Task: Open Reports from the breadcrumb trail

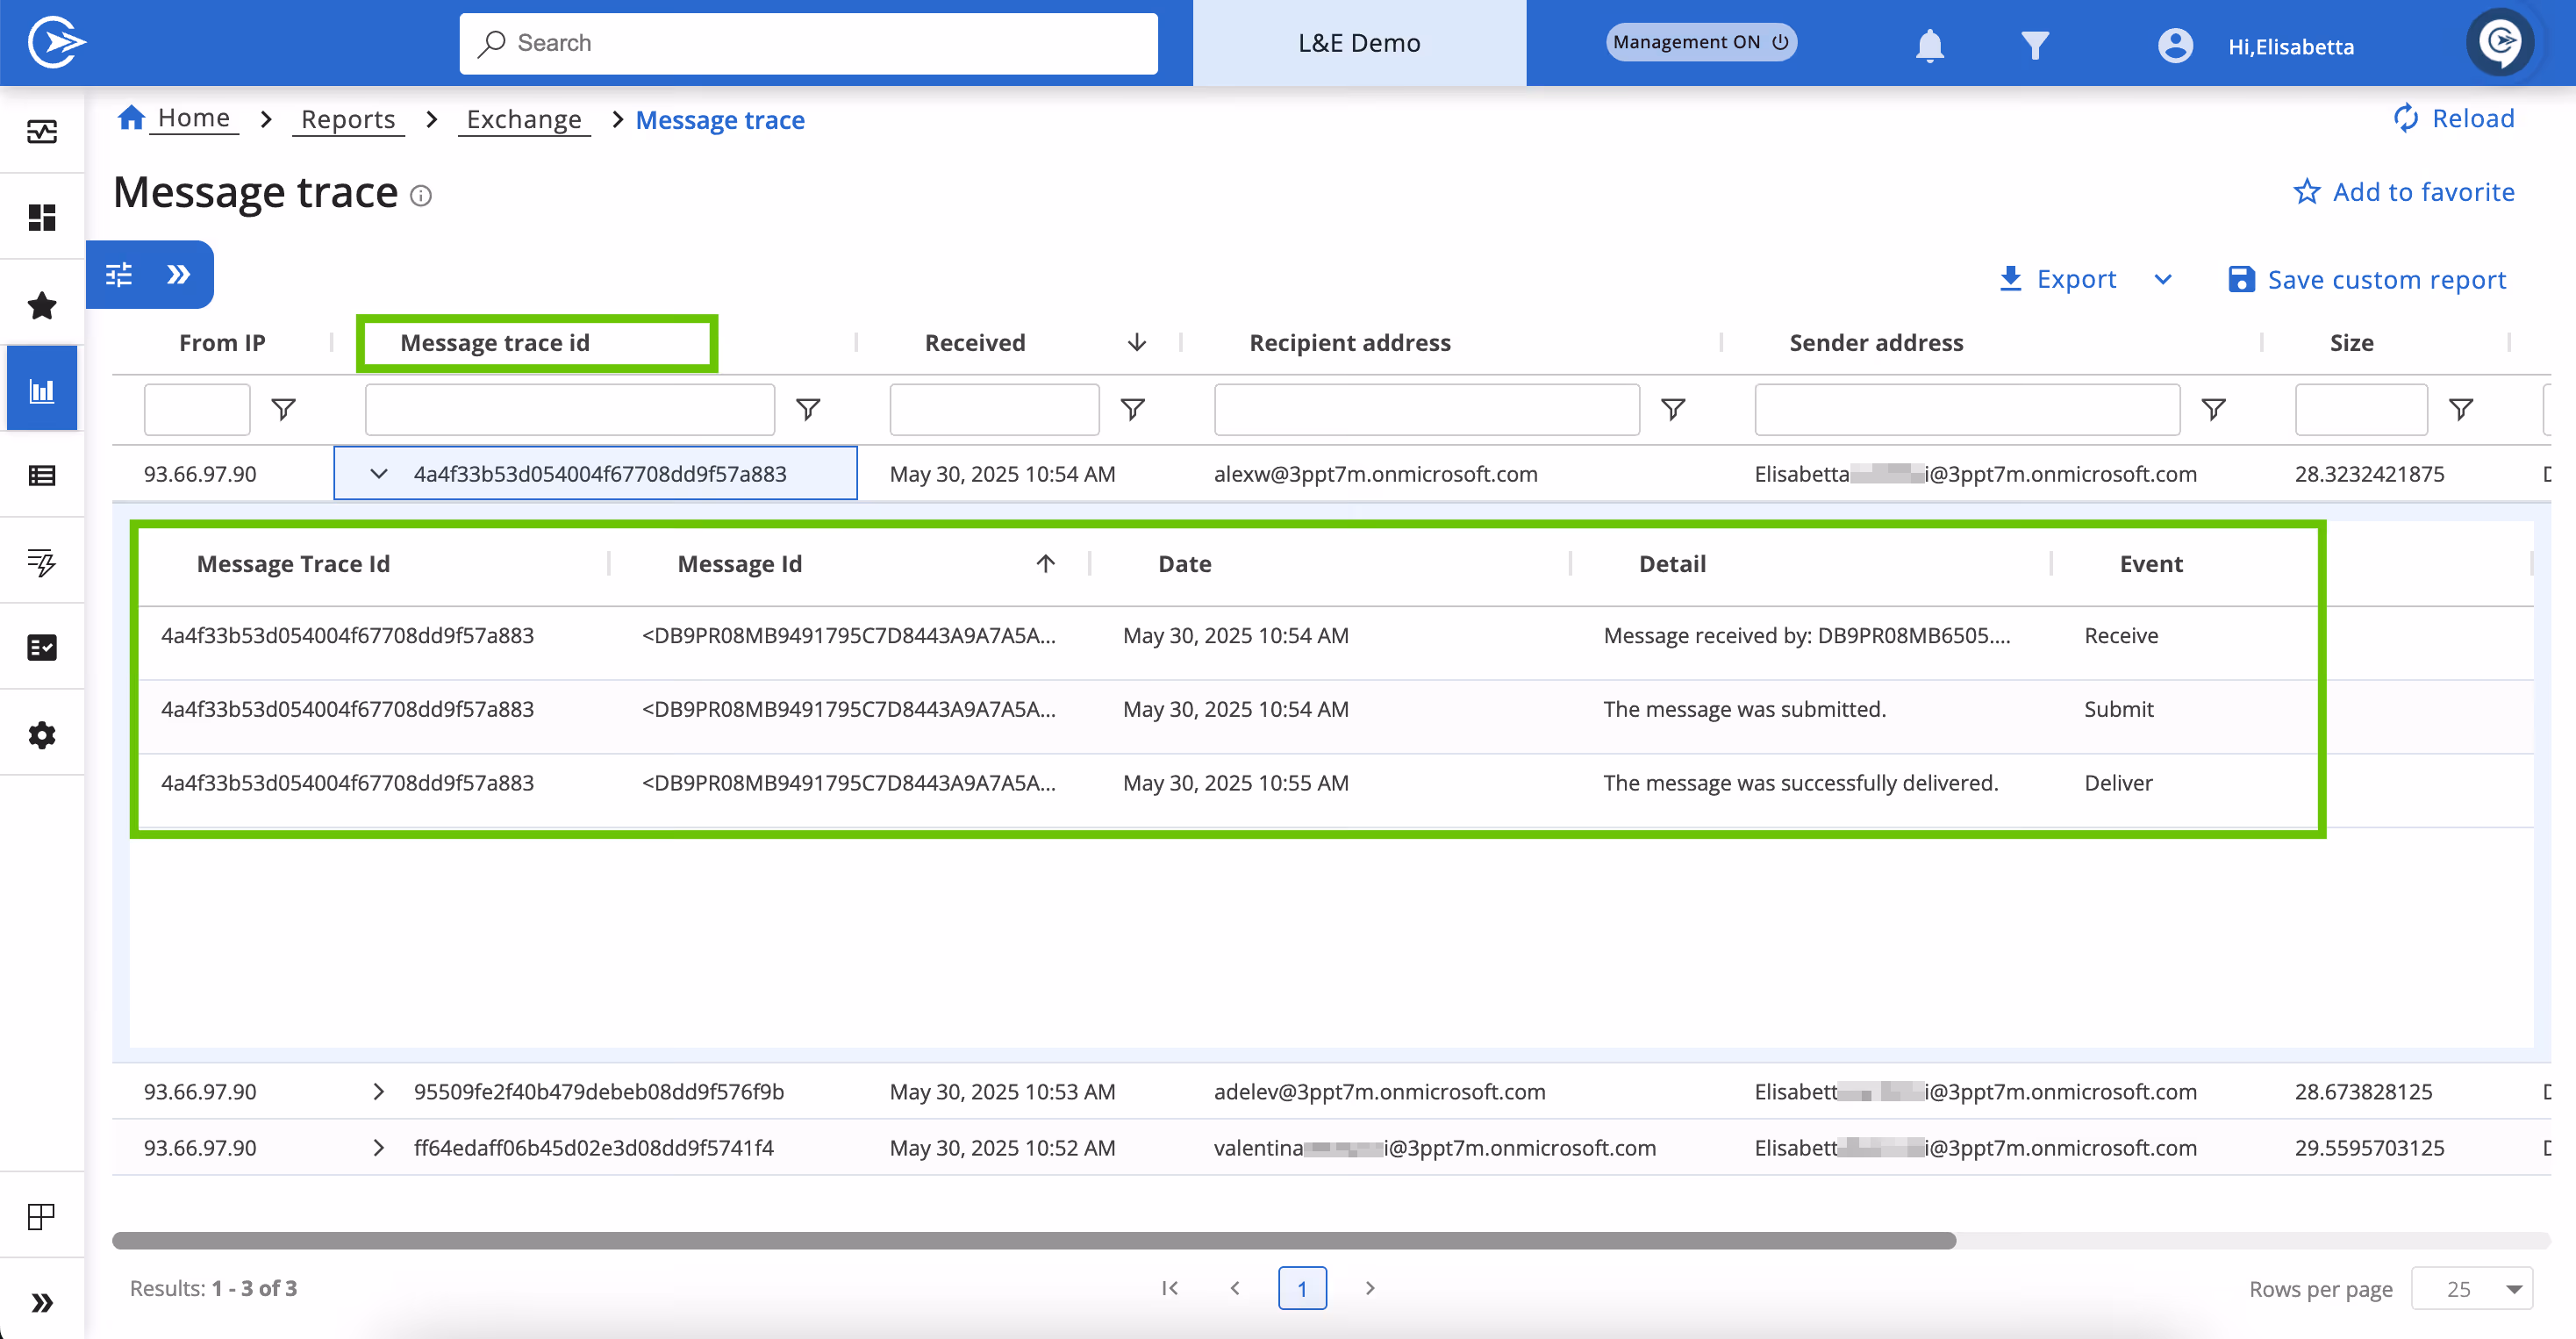Action: pyautogui.click(x=347, y=119)
